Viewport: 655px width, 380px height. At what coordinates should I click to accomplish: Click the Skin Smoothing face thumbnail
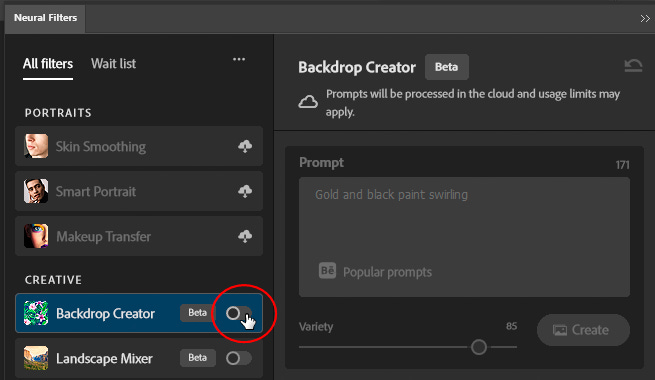tap(36, 146)
